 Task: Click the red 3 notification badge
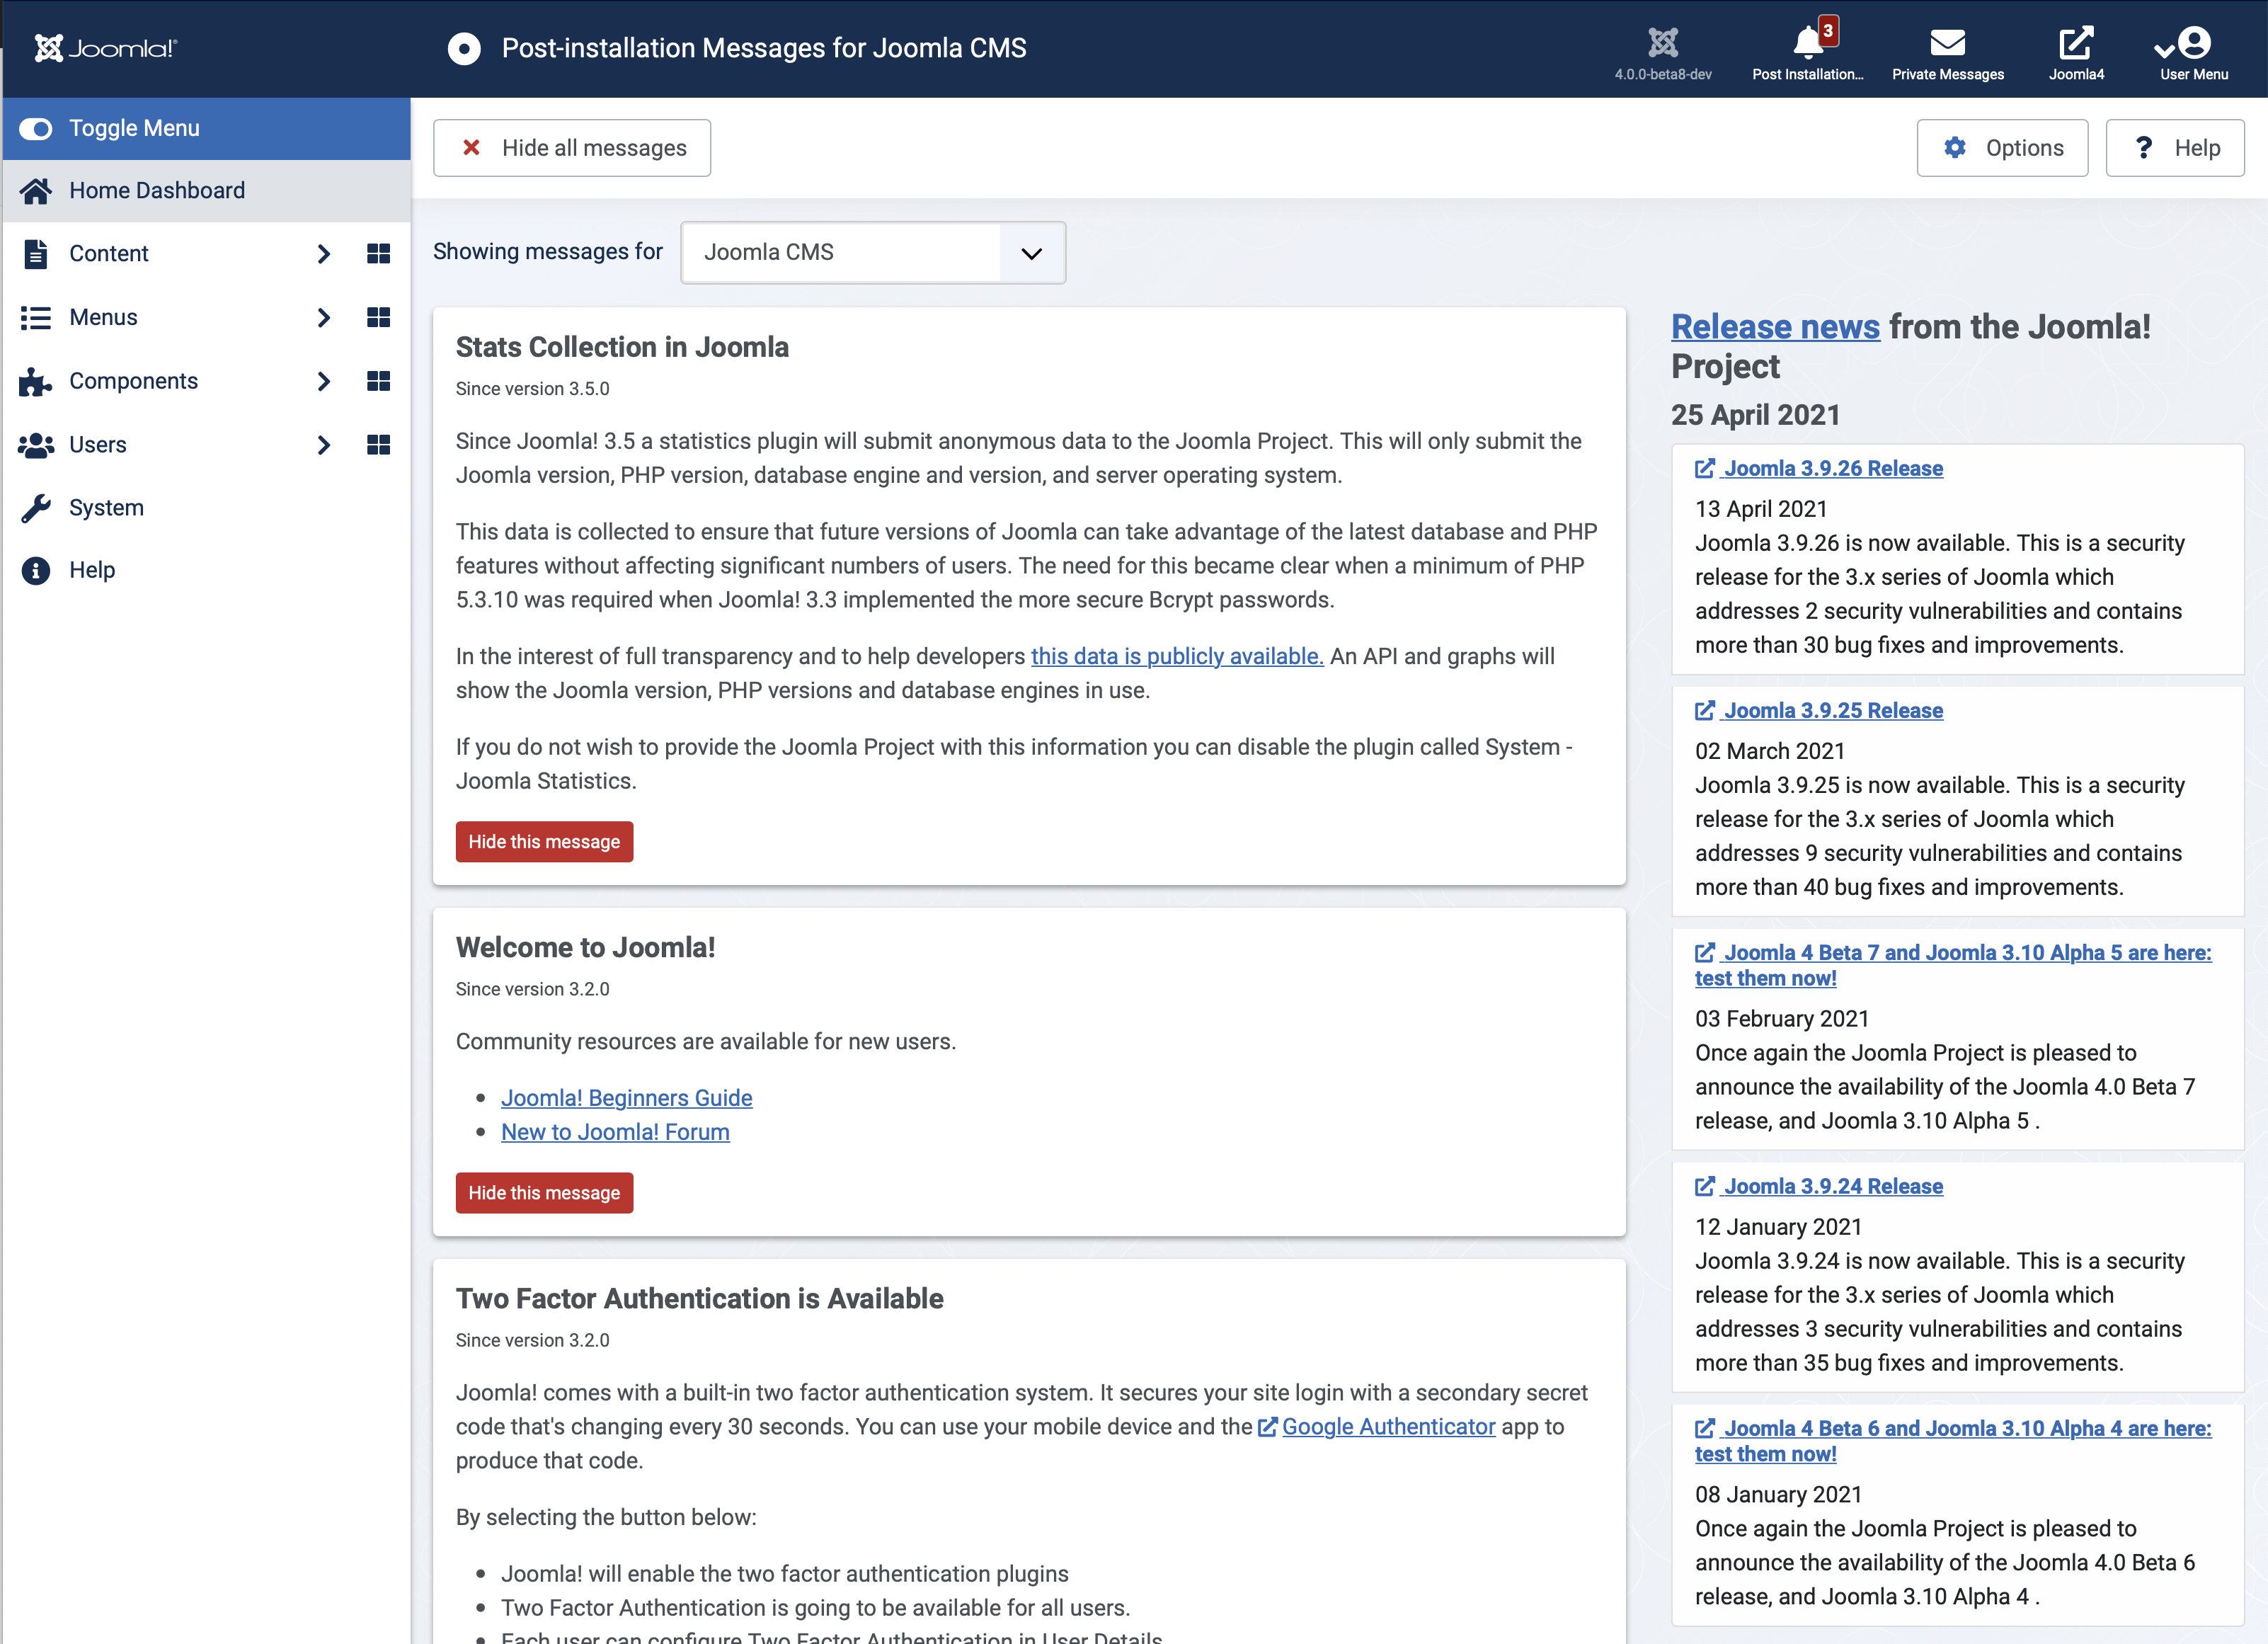pos(1828,31)
